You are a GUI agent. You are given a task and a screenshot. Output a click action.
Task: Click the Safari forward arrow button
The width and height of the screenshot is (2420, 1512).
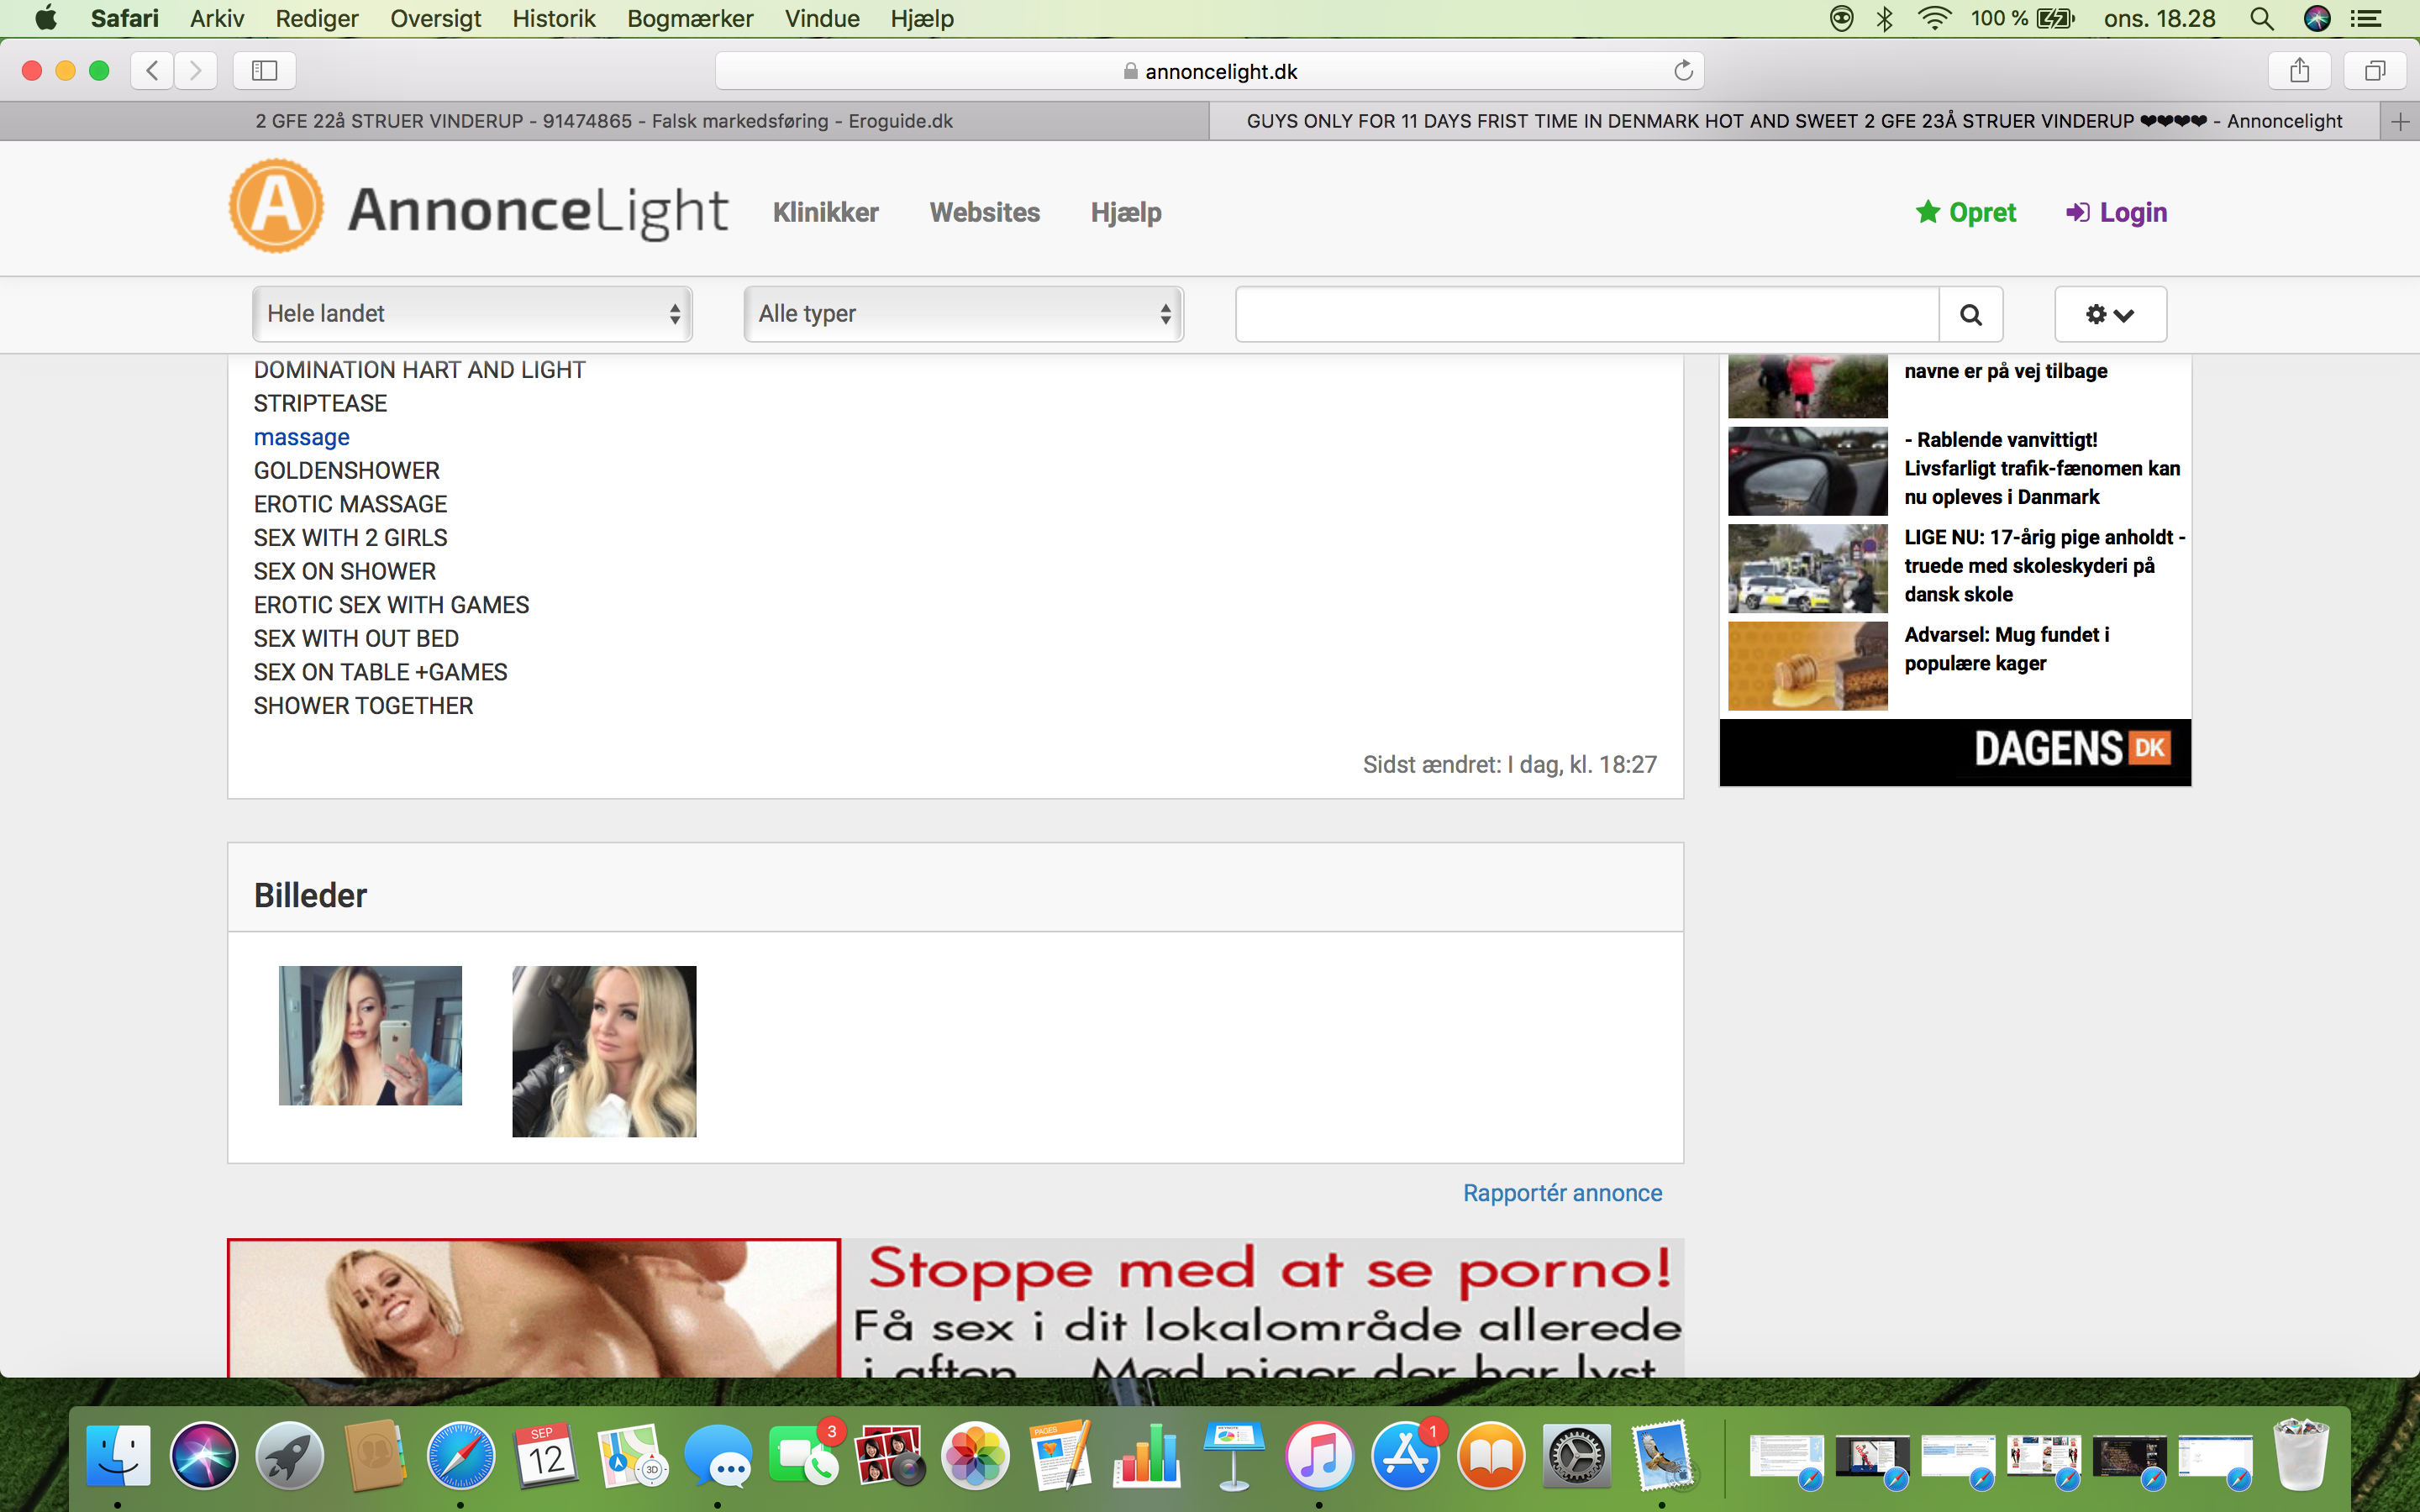pos(196,70)
